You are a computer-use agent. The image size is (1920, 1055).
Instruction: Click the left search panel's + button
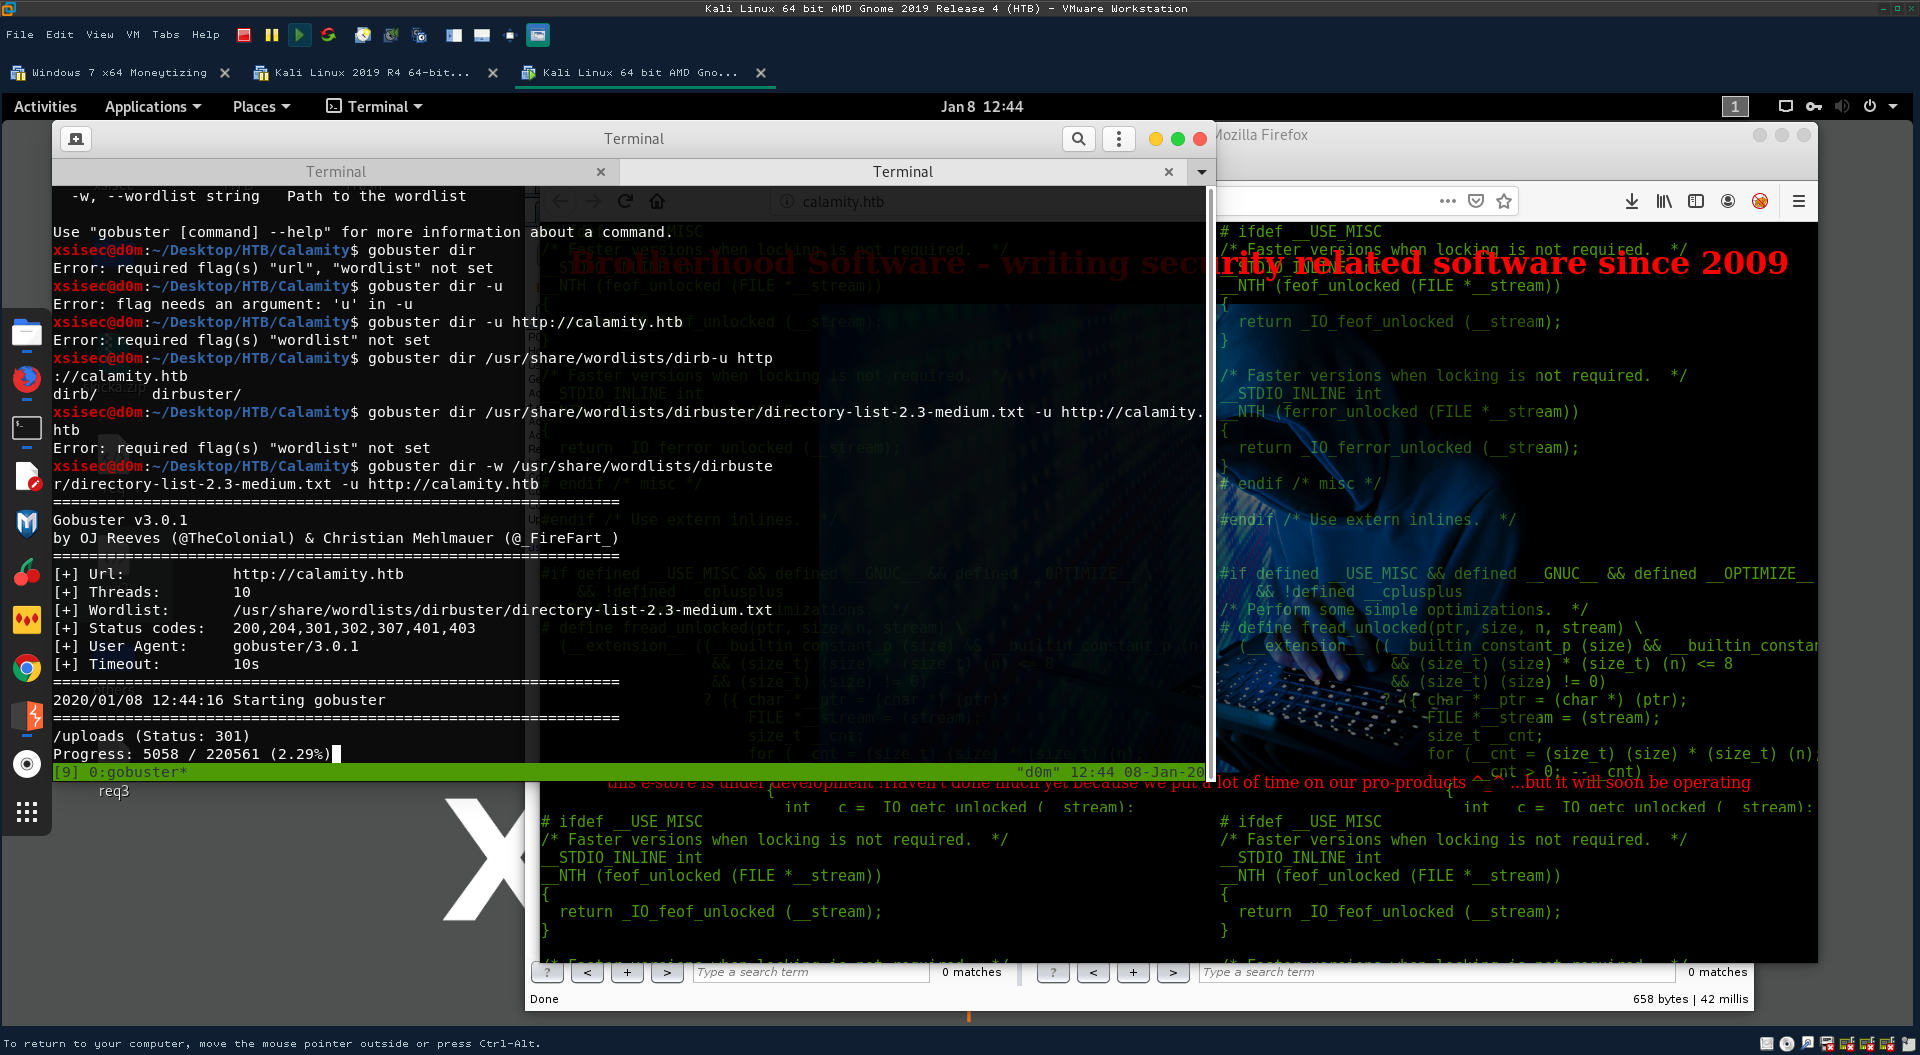pyautogui.click(x=627, y=972)
